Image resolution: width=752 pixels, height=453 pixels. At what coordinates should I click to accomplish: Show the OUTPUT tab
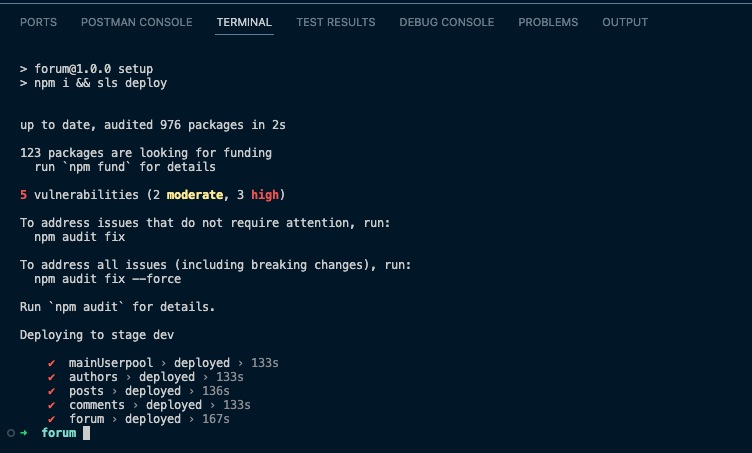click(x=625, y=22)
